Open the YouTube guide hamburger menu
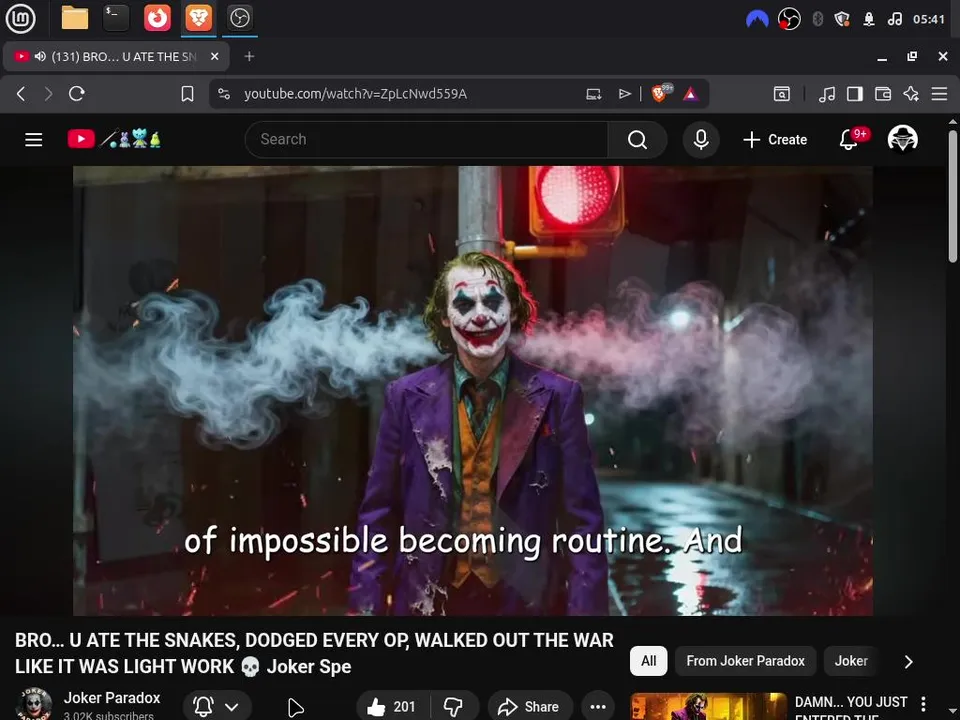The width and height of the screenshot is (960, 720). (x=34, y=140)
